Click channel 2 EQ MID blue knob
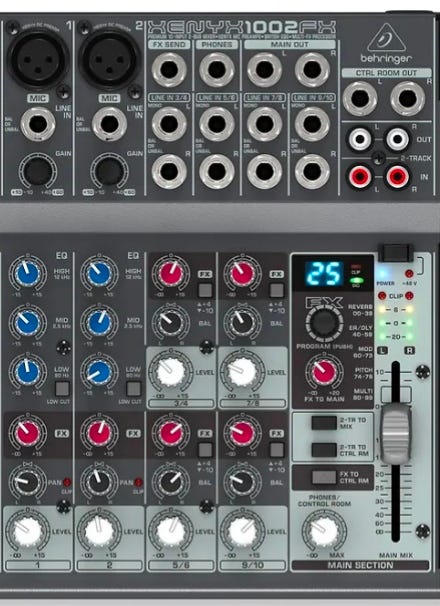Viewport: 440px width, 606px height. [x=99, y=323]
